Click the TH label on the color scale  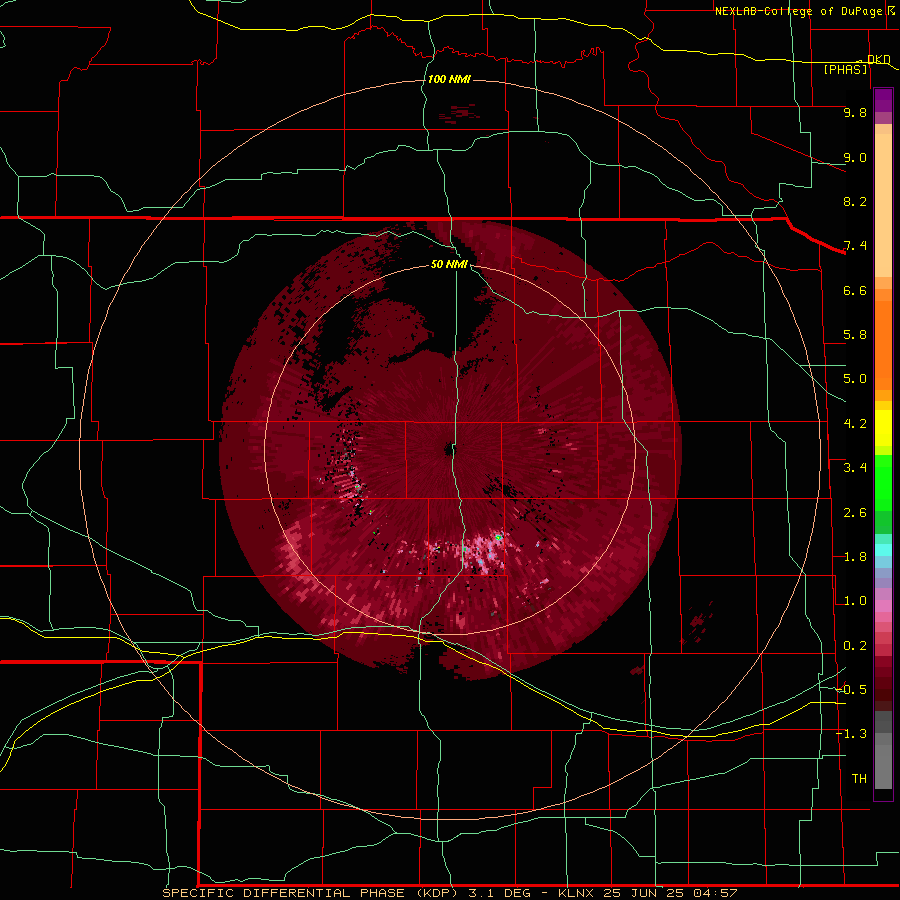pyautogui.click(x=859, y=779)
